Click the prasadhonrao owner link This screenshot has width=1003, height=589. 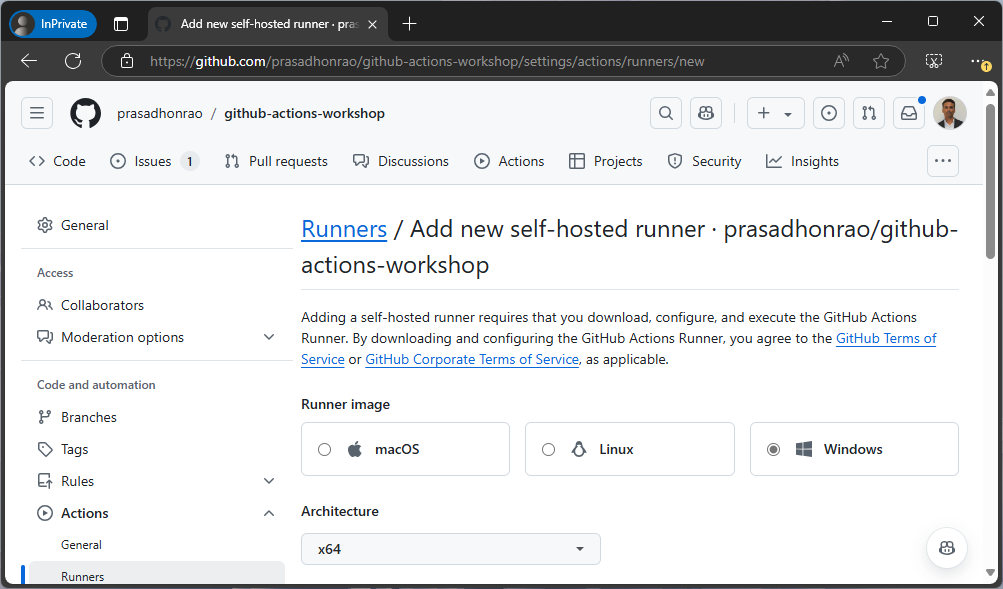point(159,113)
